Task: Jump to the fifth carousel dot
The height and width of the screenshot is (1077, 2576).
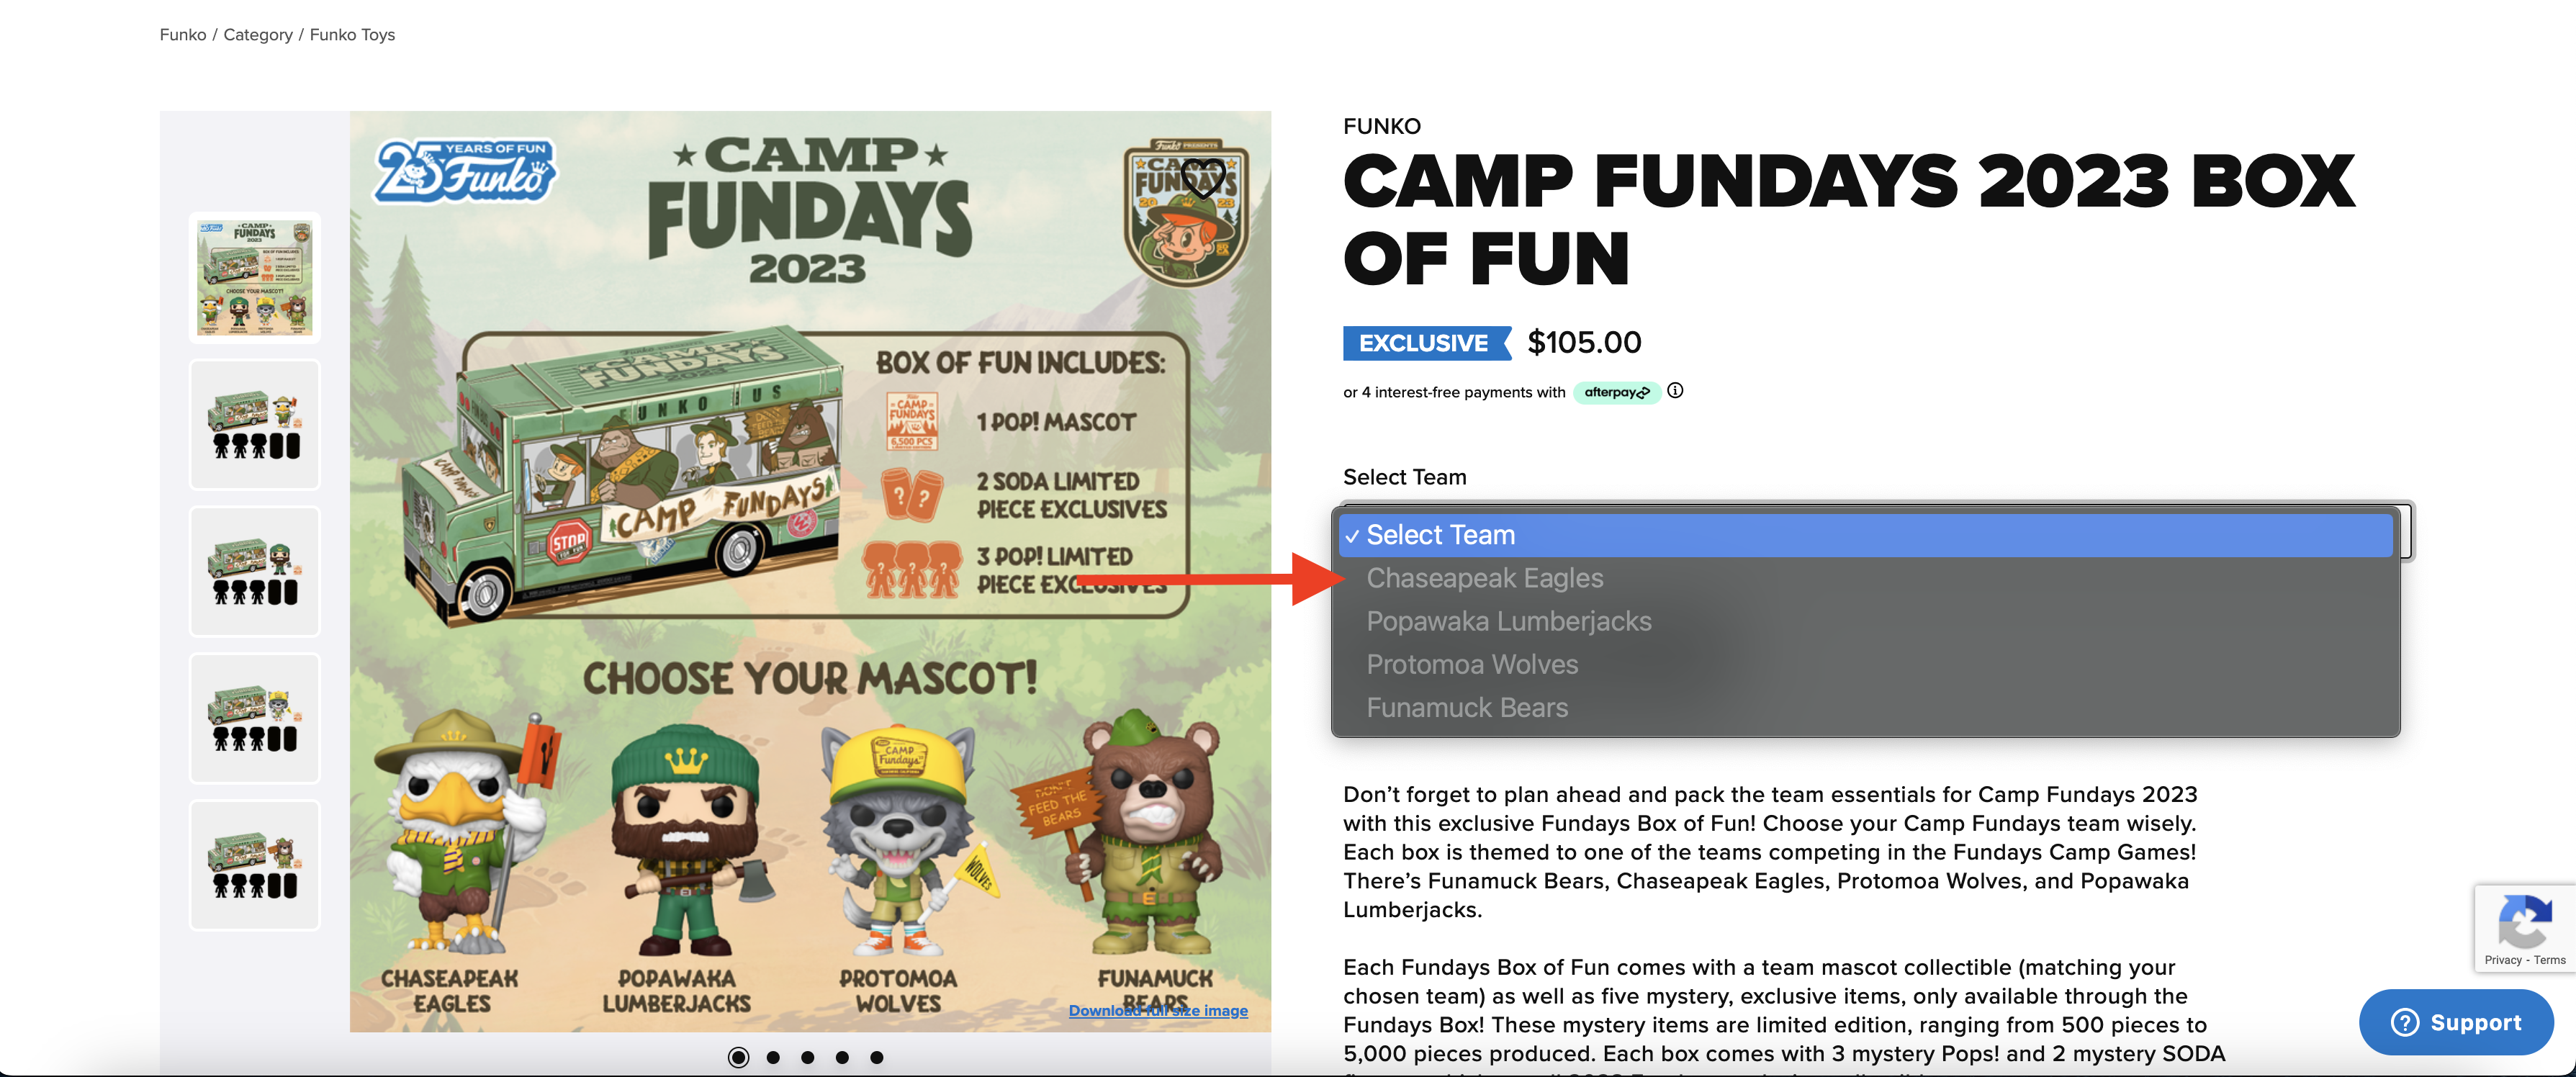Action: (x=876, y=1057)
